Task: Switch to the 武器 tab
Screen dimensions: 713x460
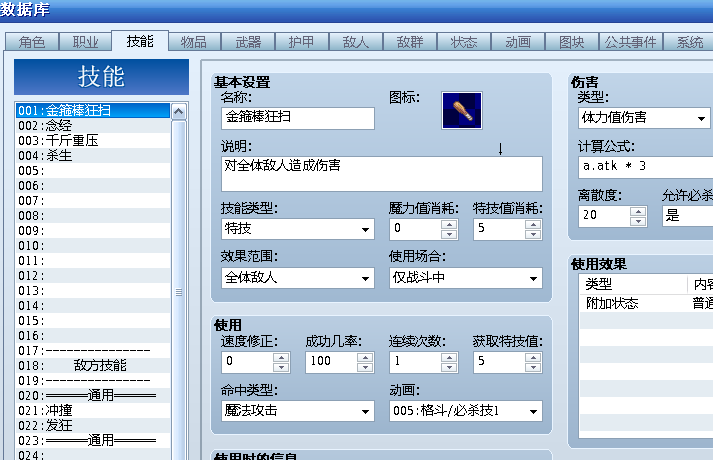Action: [x=248, y=42]
